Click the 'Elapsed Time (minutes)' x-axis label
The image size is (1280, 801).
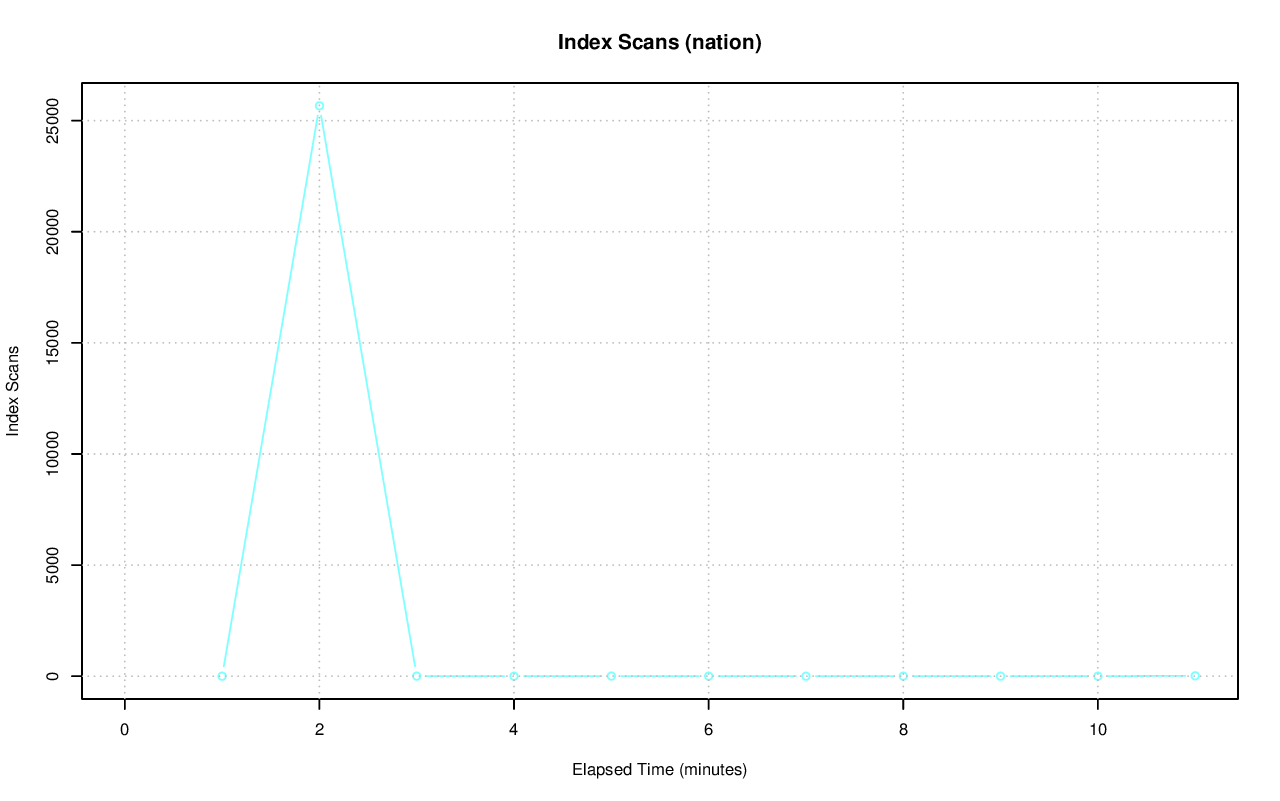[x=659, y=770]
